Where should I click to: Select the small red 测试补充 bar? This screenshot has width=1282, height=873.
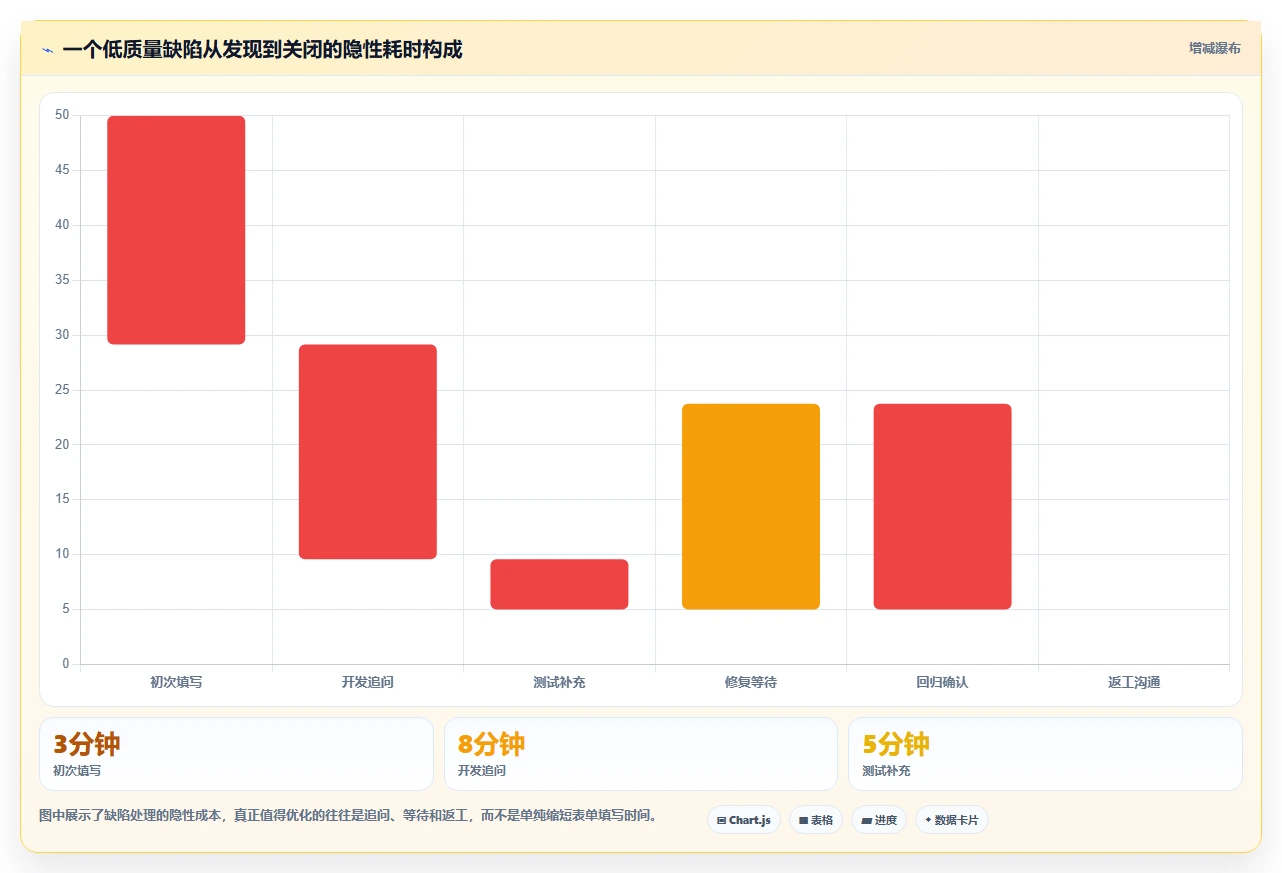(x=559, y=584)
